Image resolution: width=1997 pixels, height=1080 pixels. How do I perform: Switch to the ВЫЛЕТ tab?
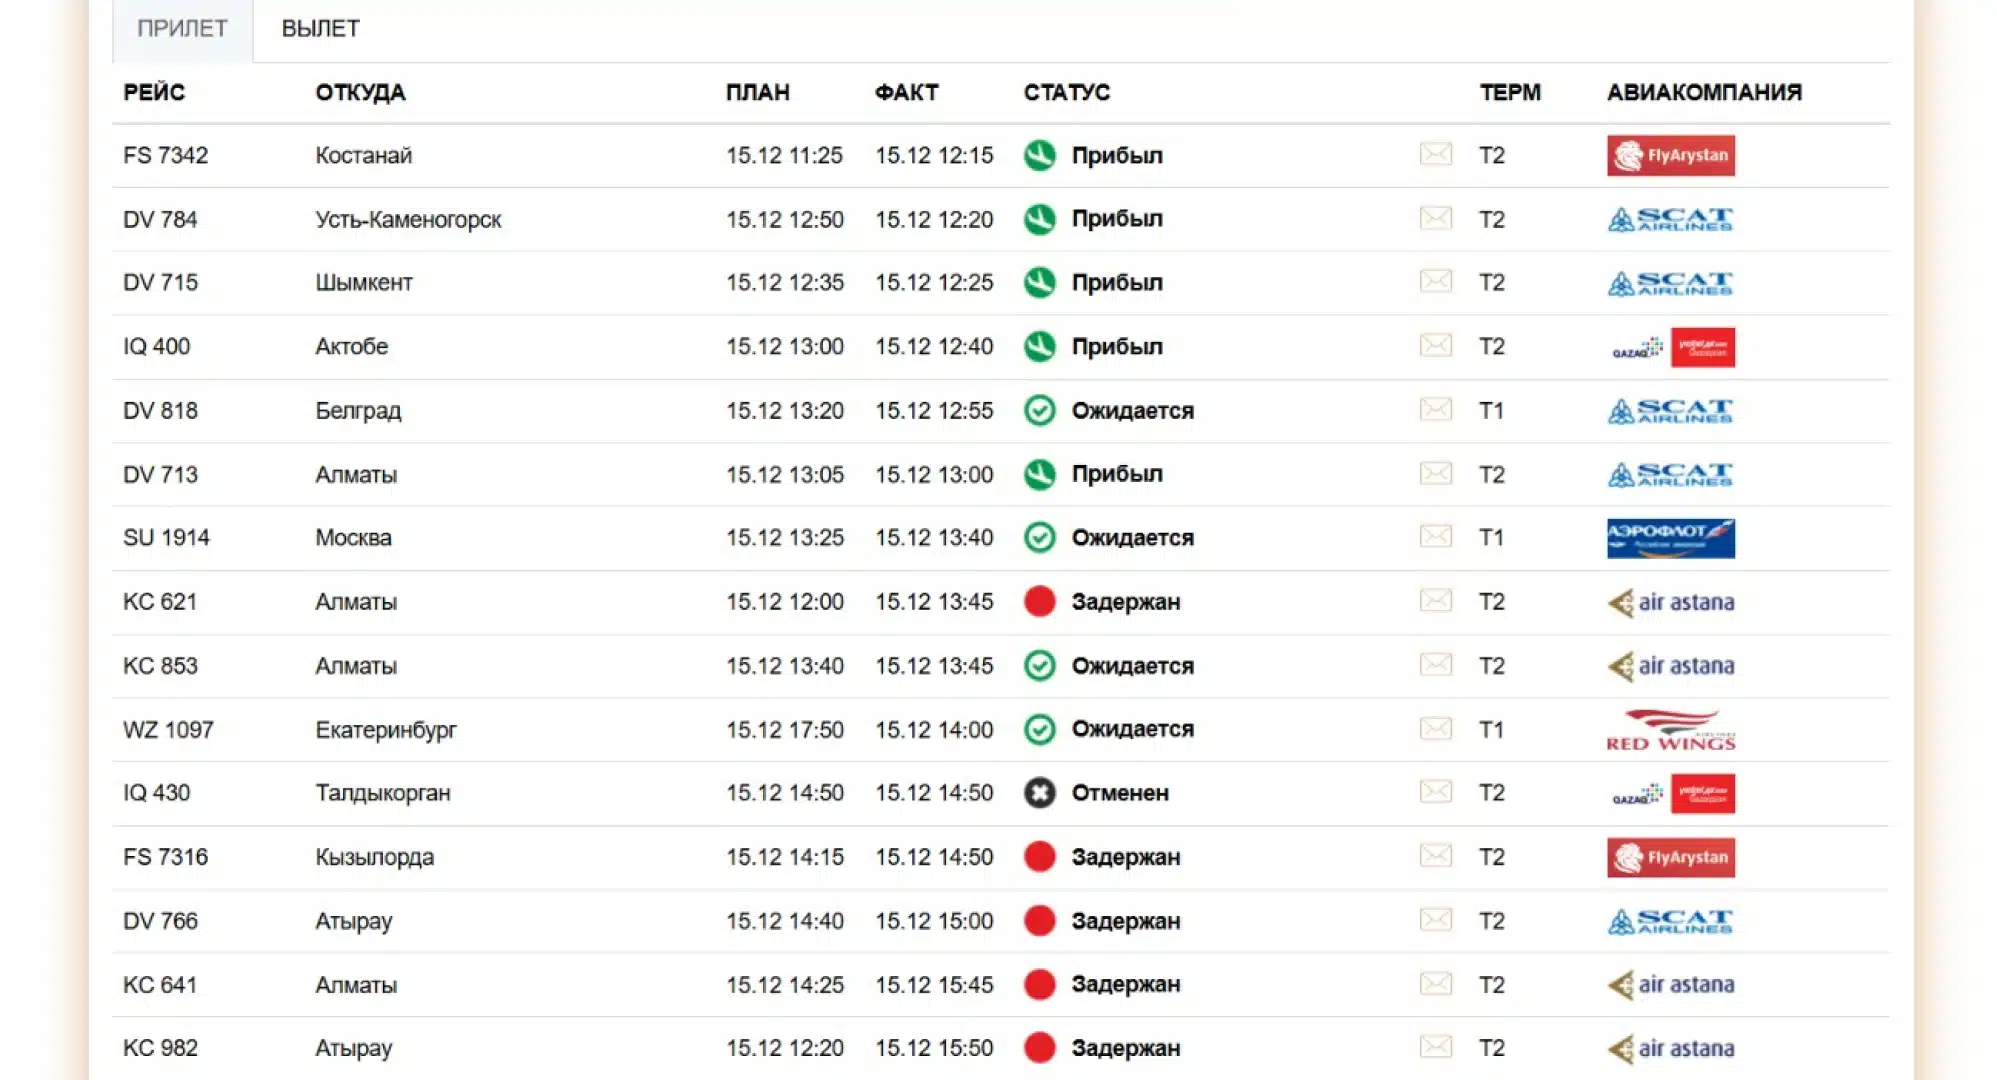(320, 29)
